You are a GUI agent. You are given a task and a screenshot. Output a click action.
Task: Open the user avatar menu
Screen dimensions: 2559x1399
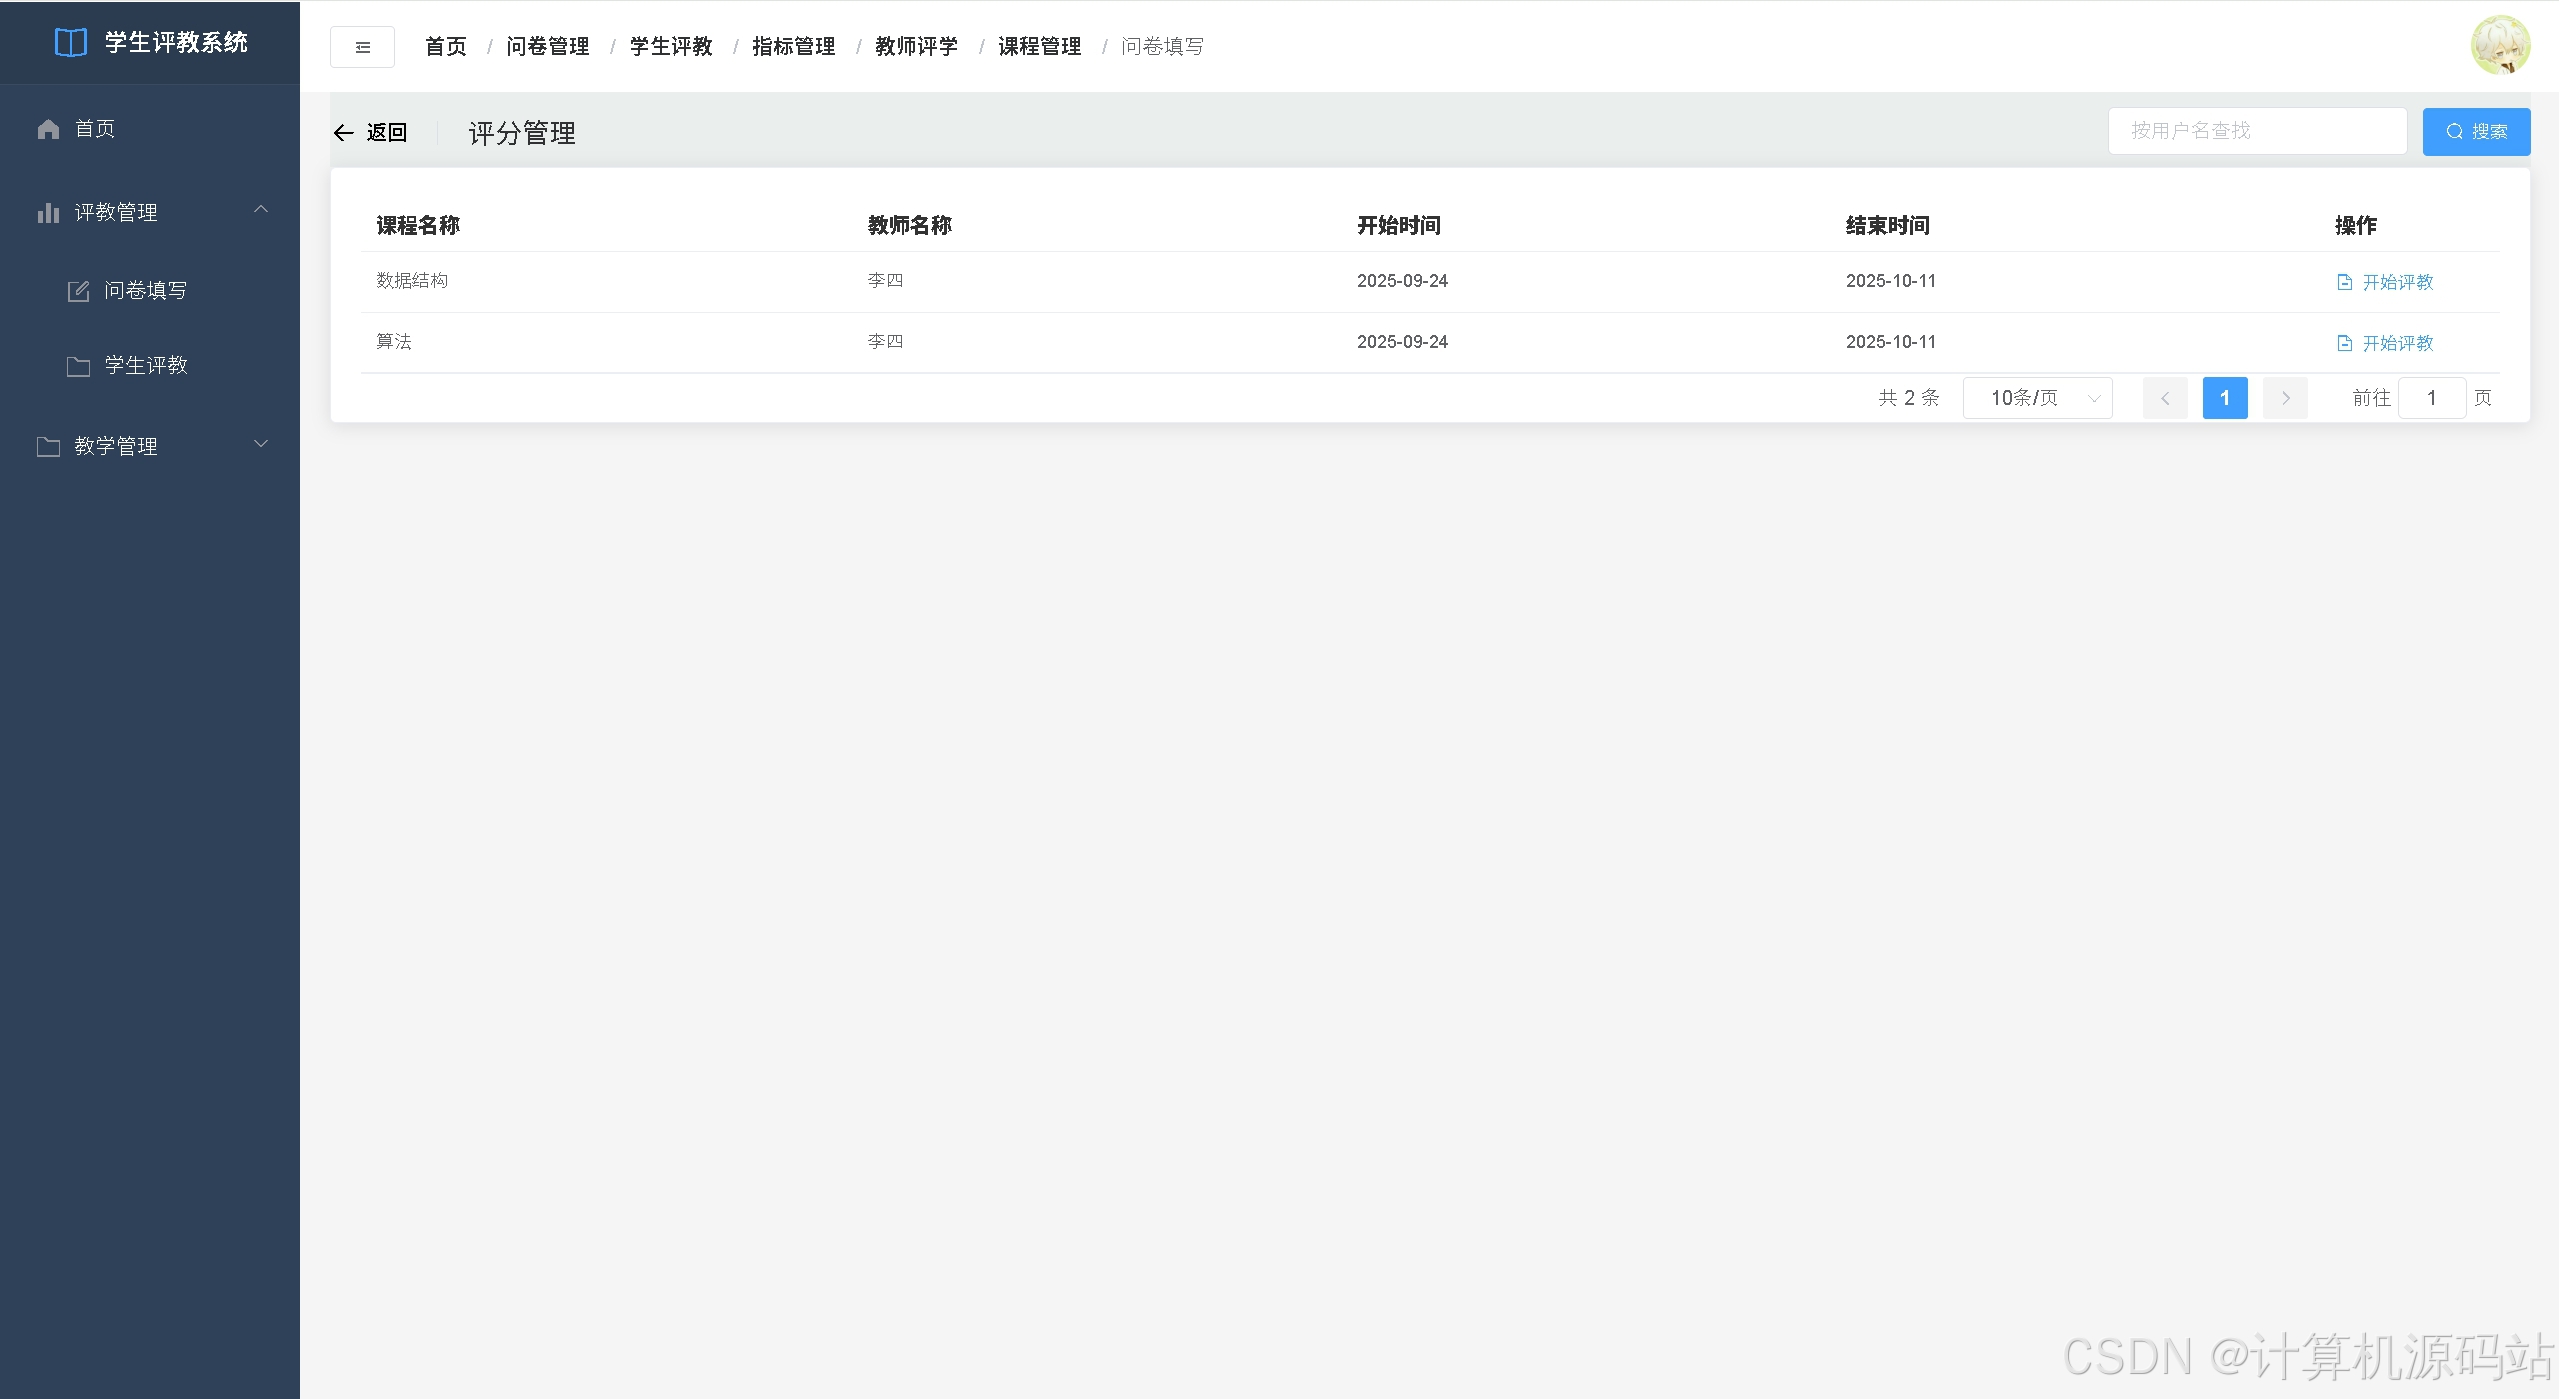tap(2500, 45)
